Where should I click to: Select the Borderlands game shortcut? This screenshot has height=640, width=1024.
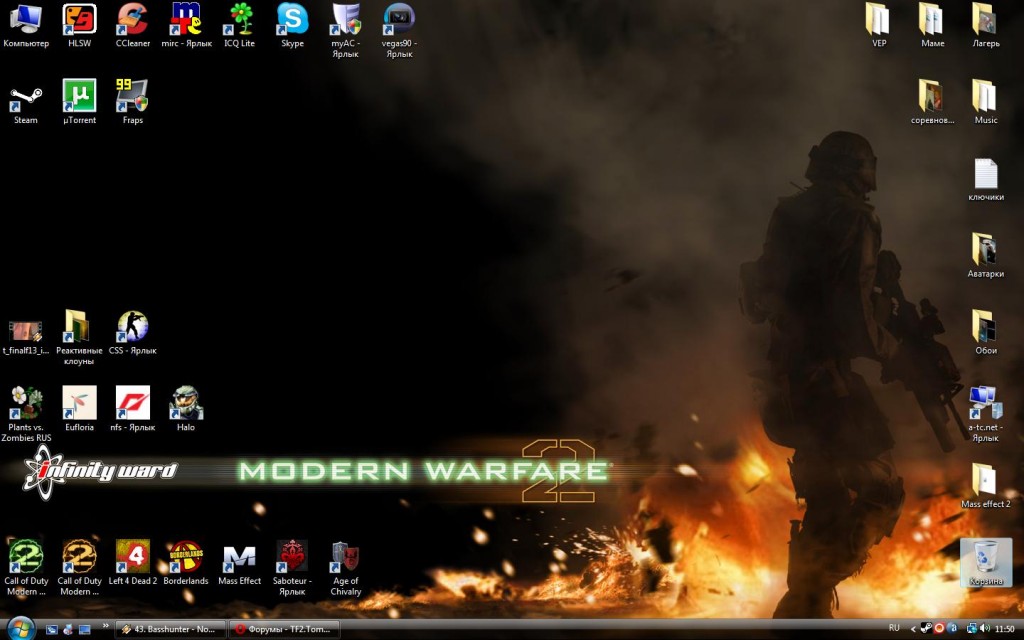(185, 557)
